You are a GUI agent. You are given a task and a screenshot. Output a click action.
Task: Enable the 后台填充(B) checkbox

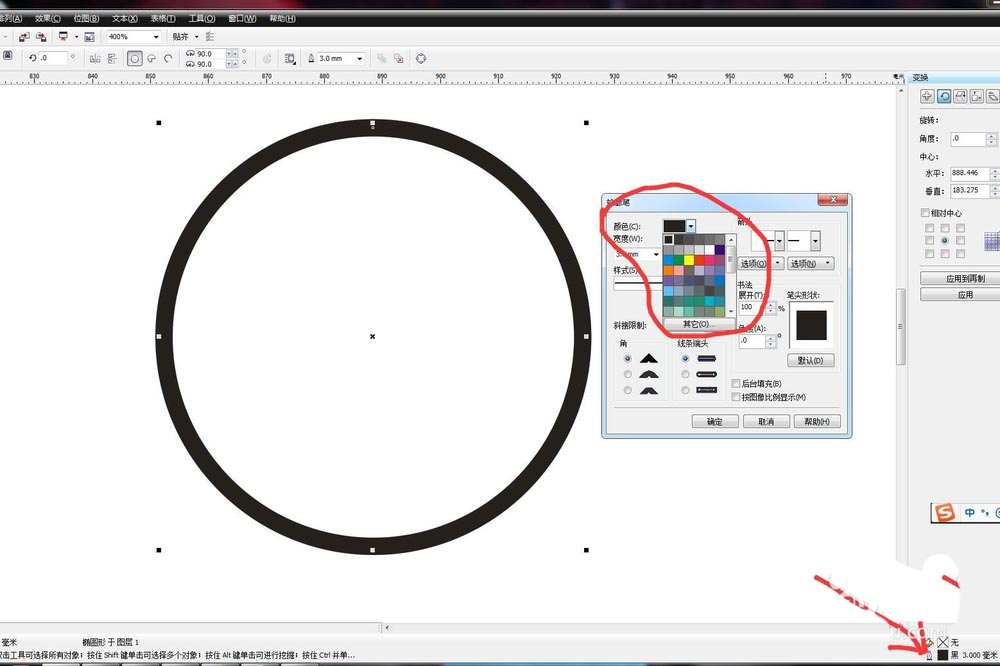click(735, 383)
